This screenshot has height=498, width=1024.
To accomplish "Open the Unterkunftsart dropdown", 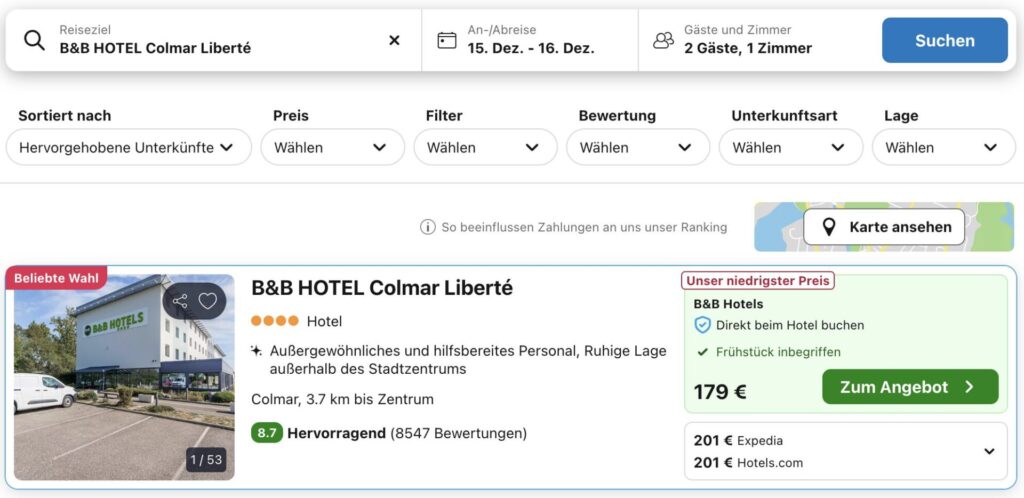I will tap(790, 147).
